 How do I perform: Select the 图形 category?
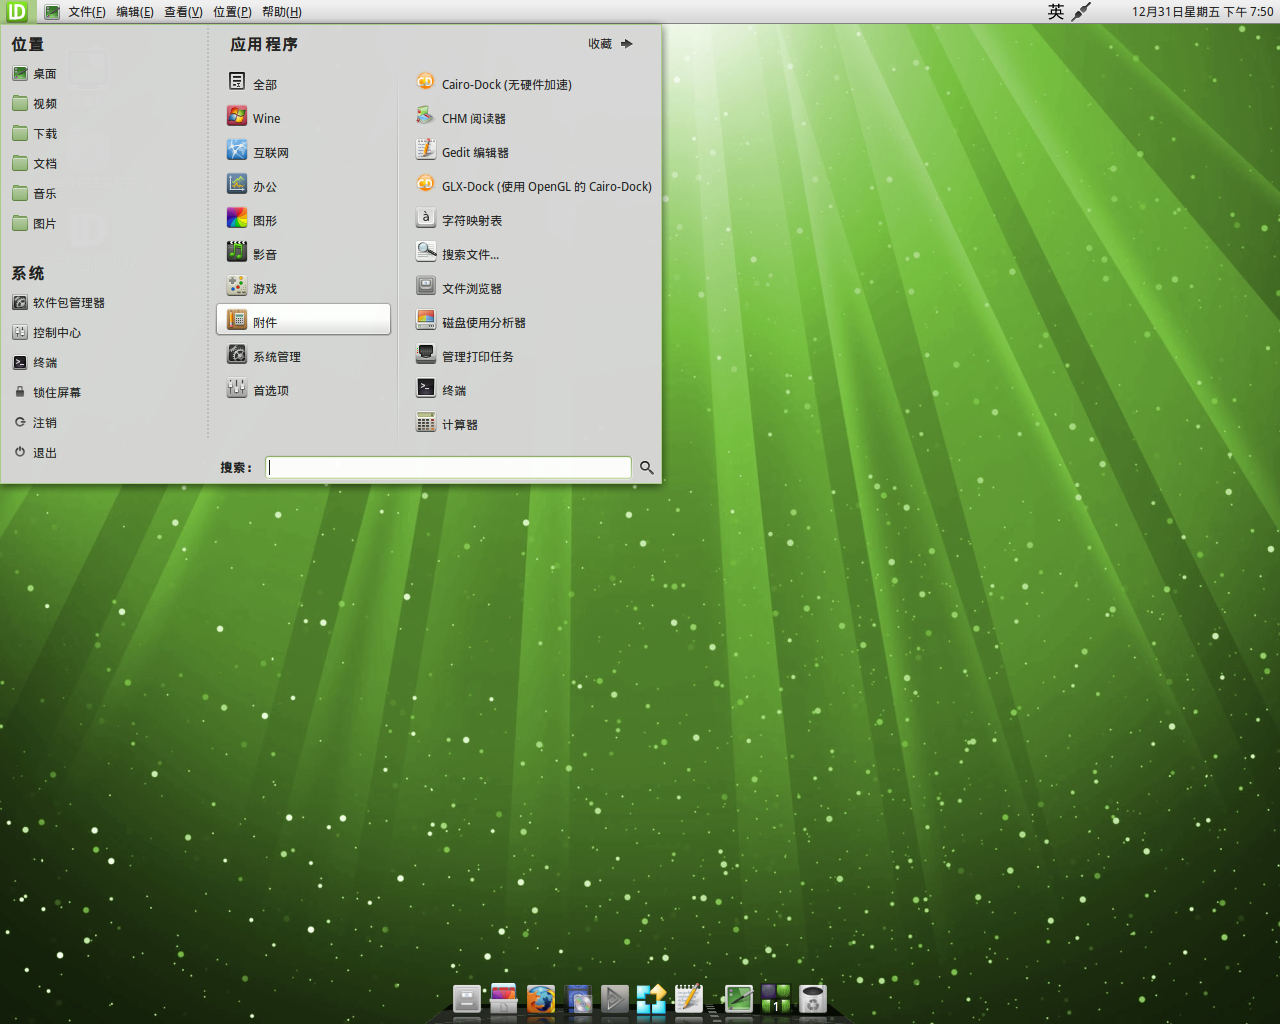(x=303, y=220)
